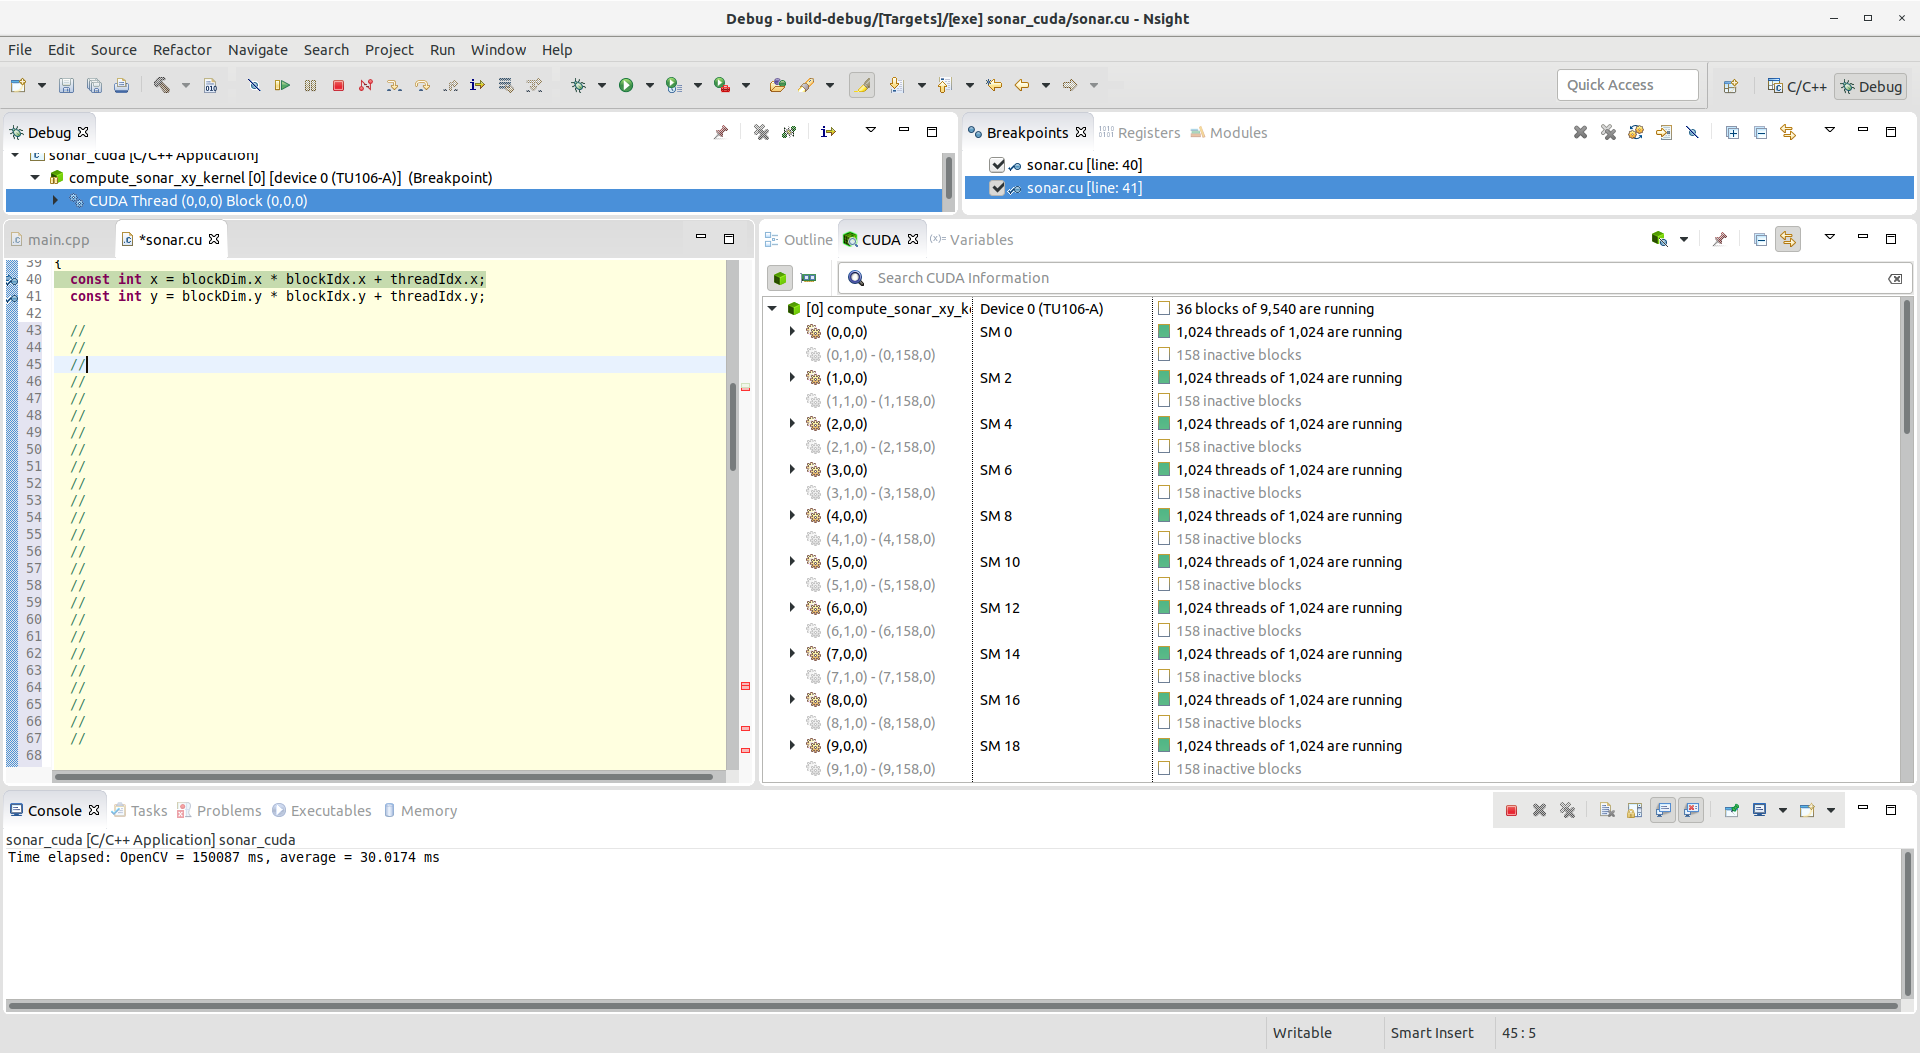Toggle checkbox for 36 blocks of 9,540 row
The height and width of the screenshot is (1053, 1920).
coord(1164,309)
